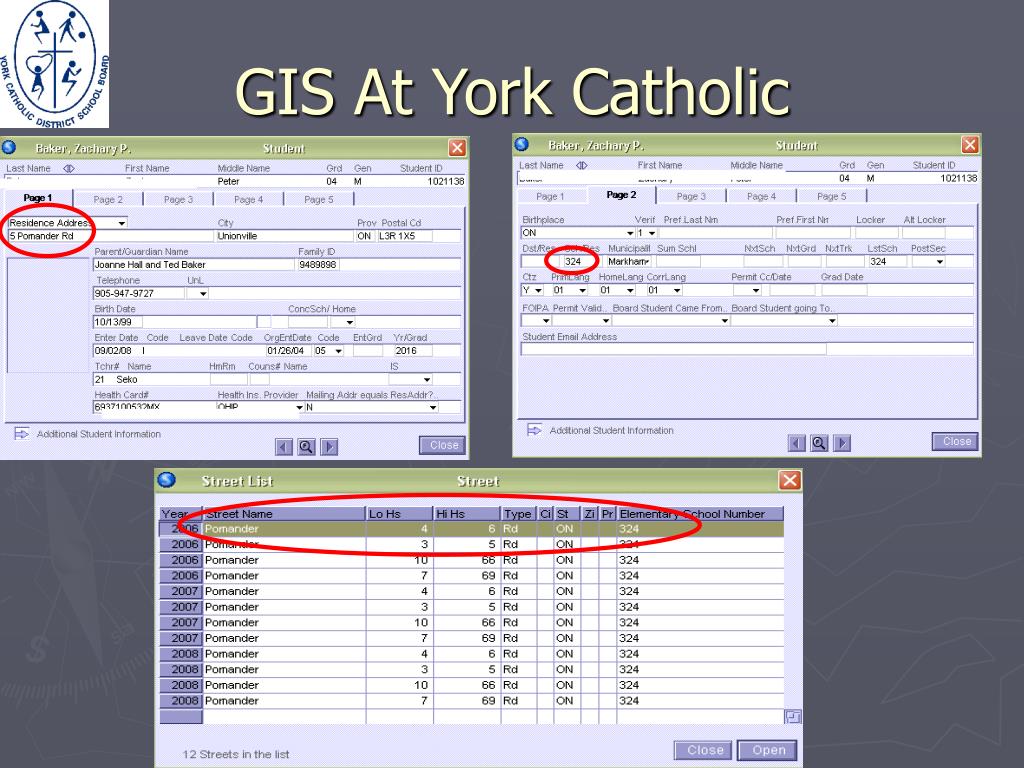This screenshot has height=768, width=1024.
Task: Open UnL dropdown beside Telephone
Action: [x=203, y=294]
